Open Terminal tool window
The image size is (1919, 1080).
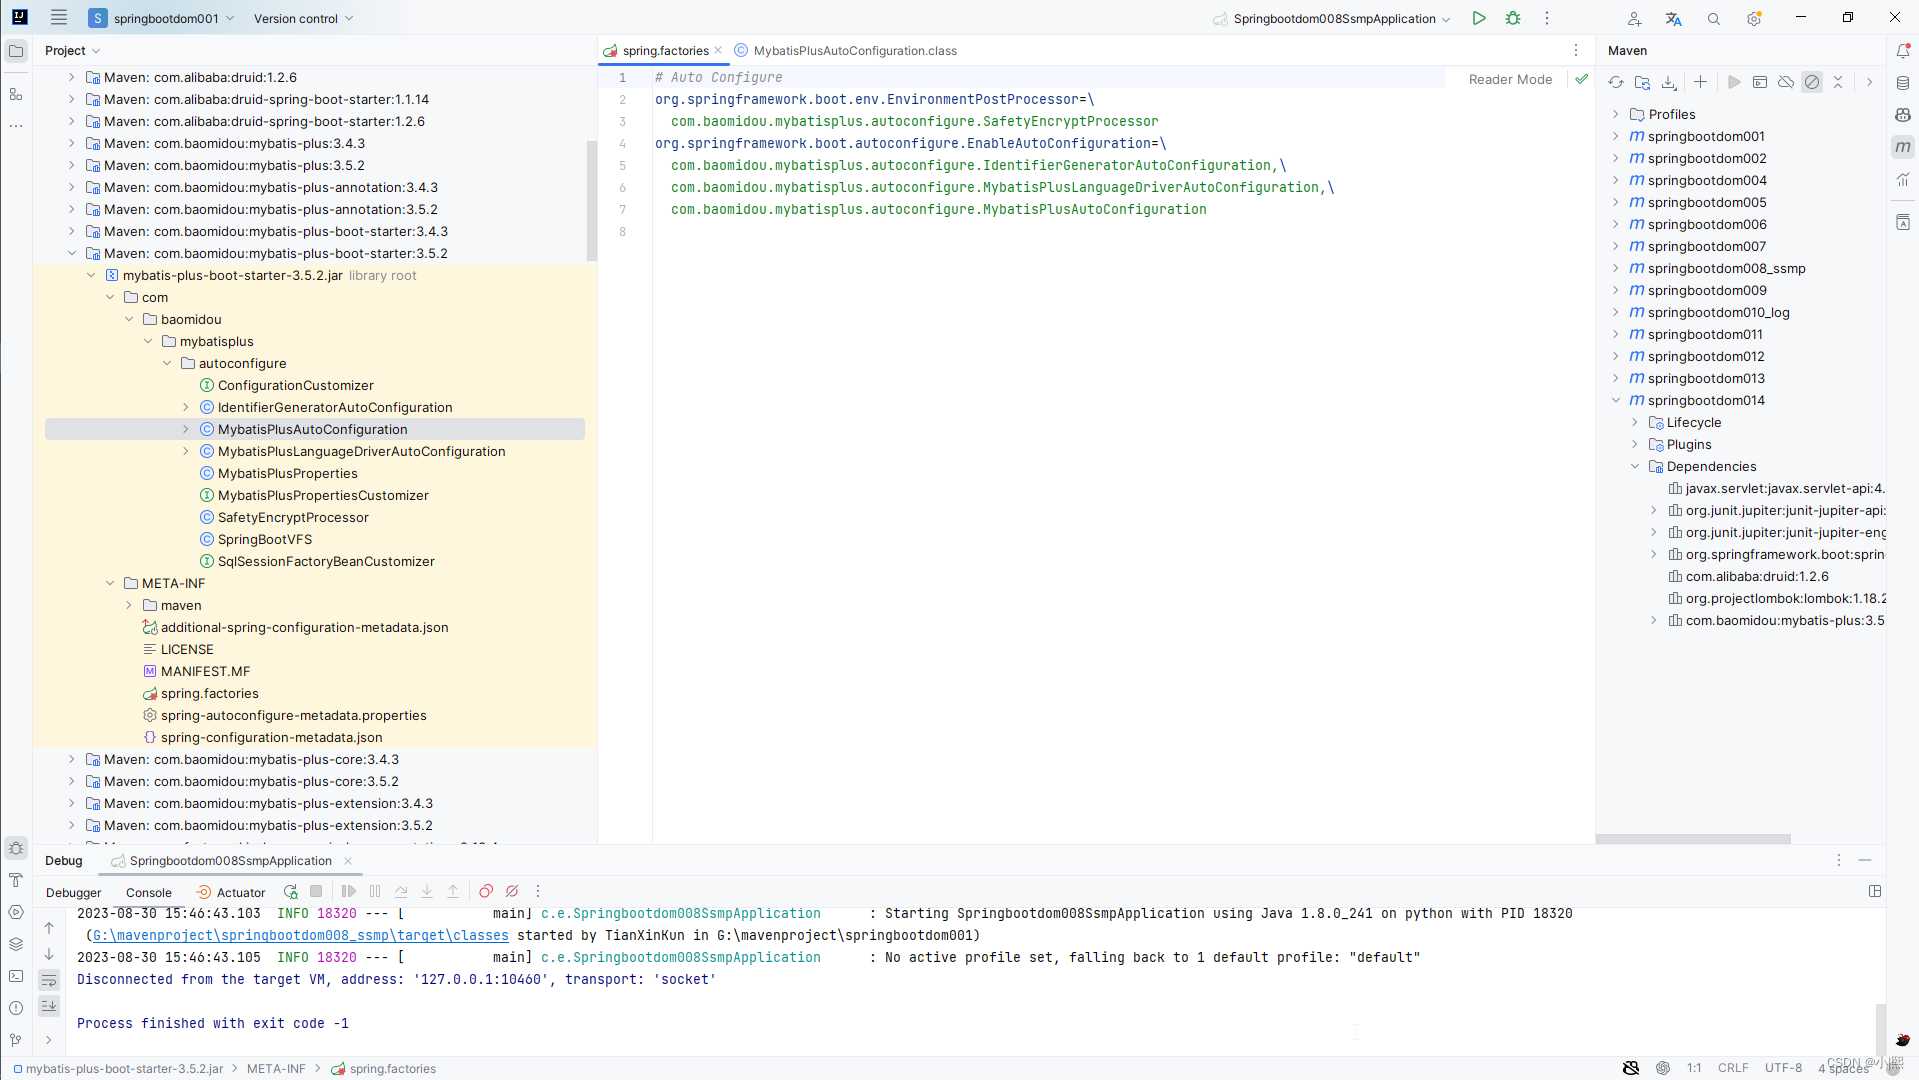point(16,976)
